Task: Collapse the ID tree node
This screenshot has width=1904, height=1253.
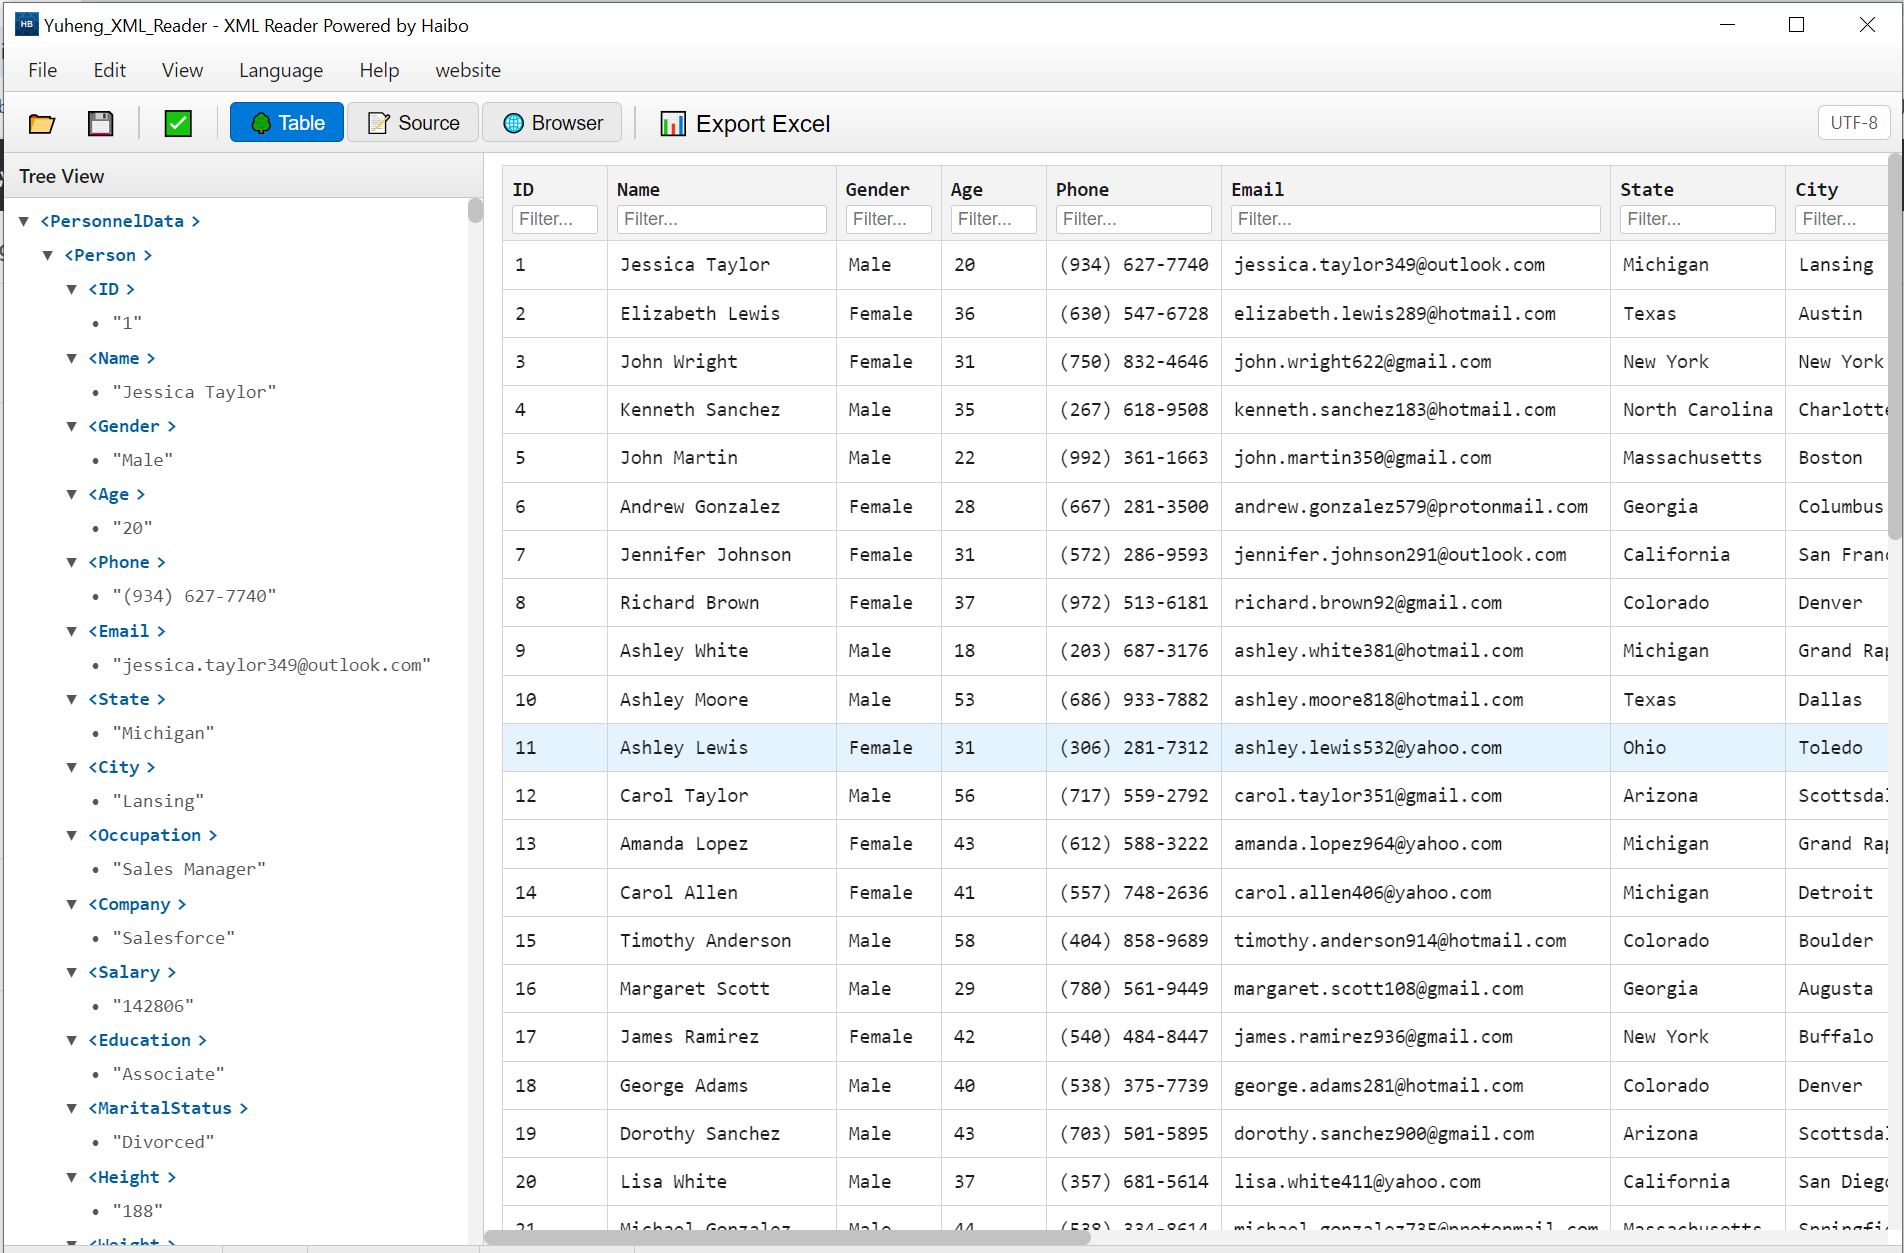Action: [x=72, y=289]
